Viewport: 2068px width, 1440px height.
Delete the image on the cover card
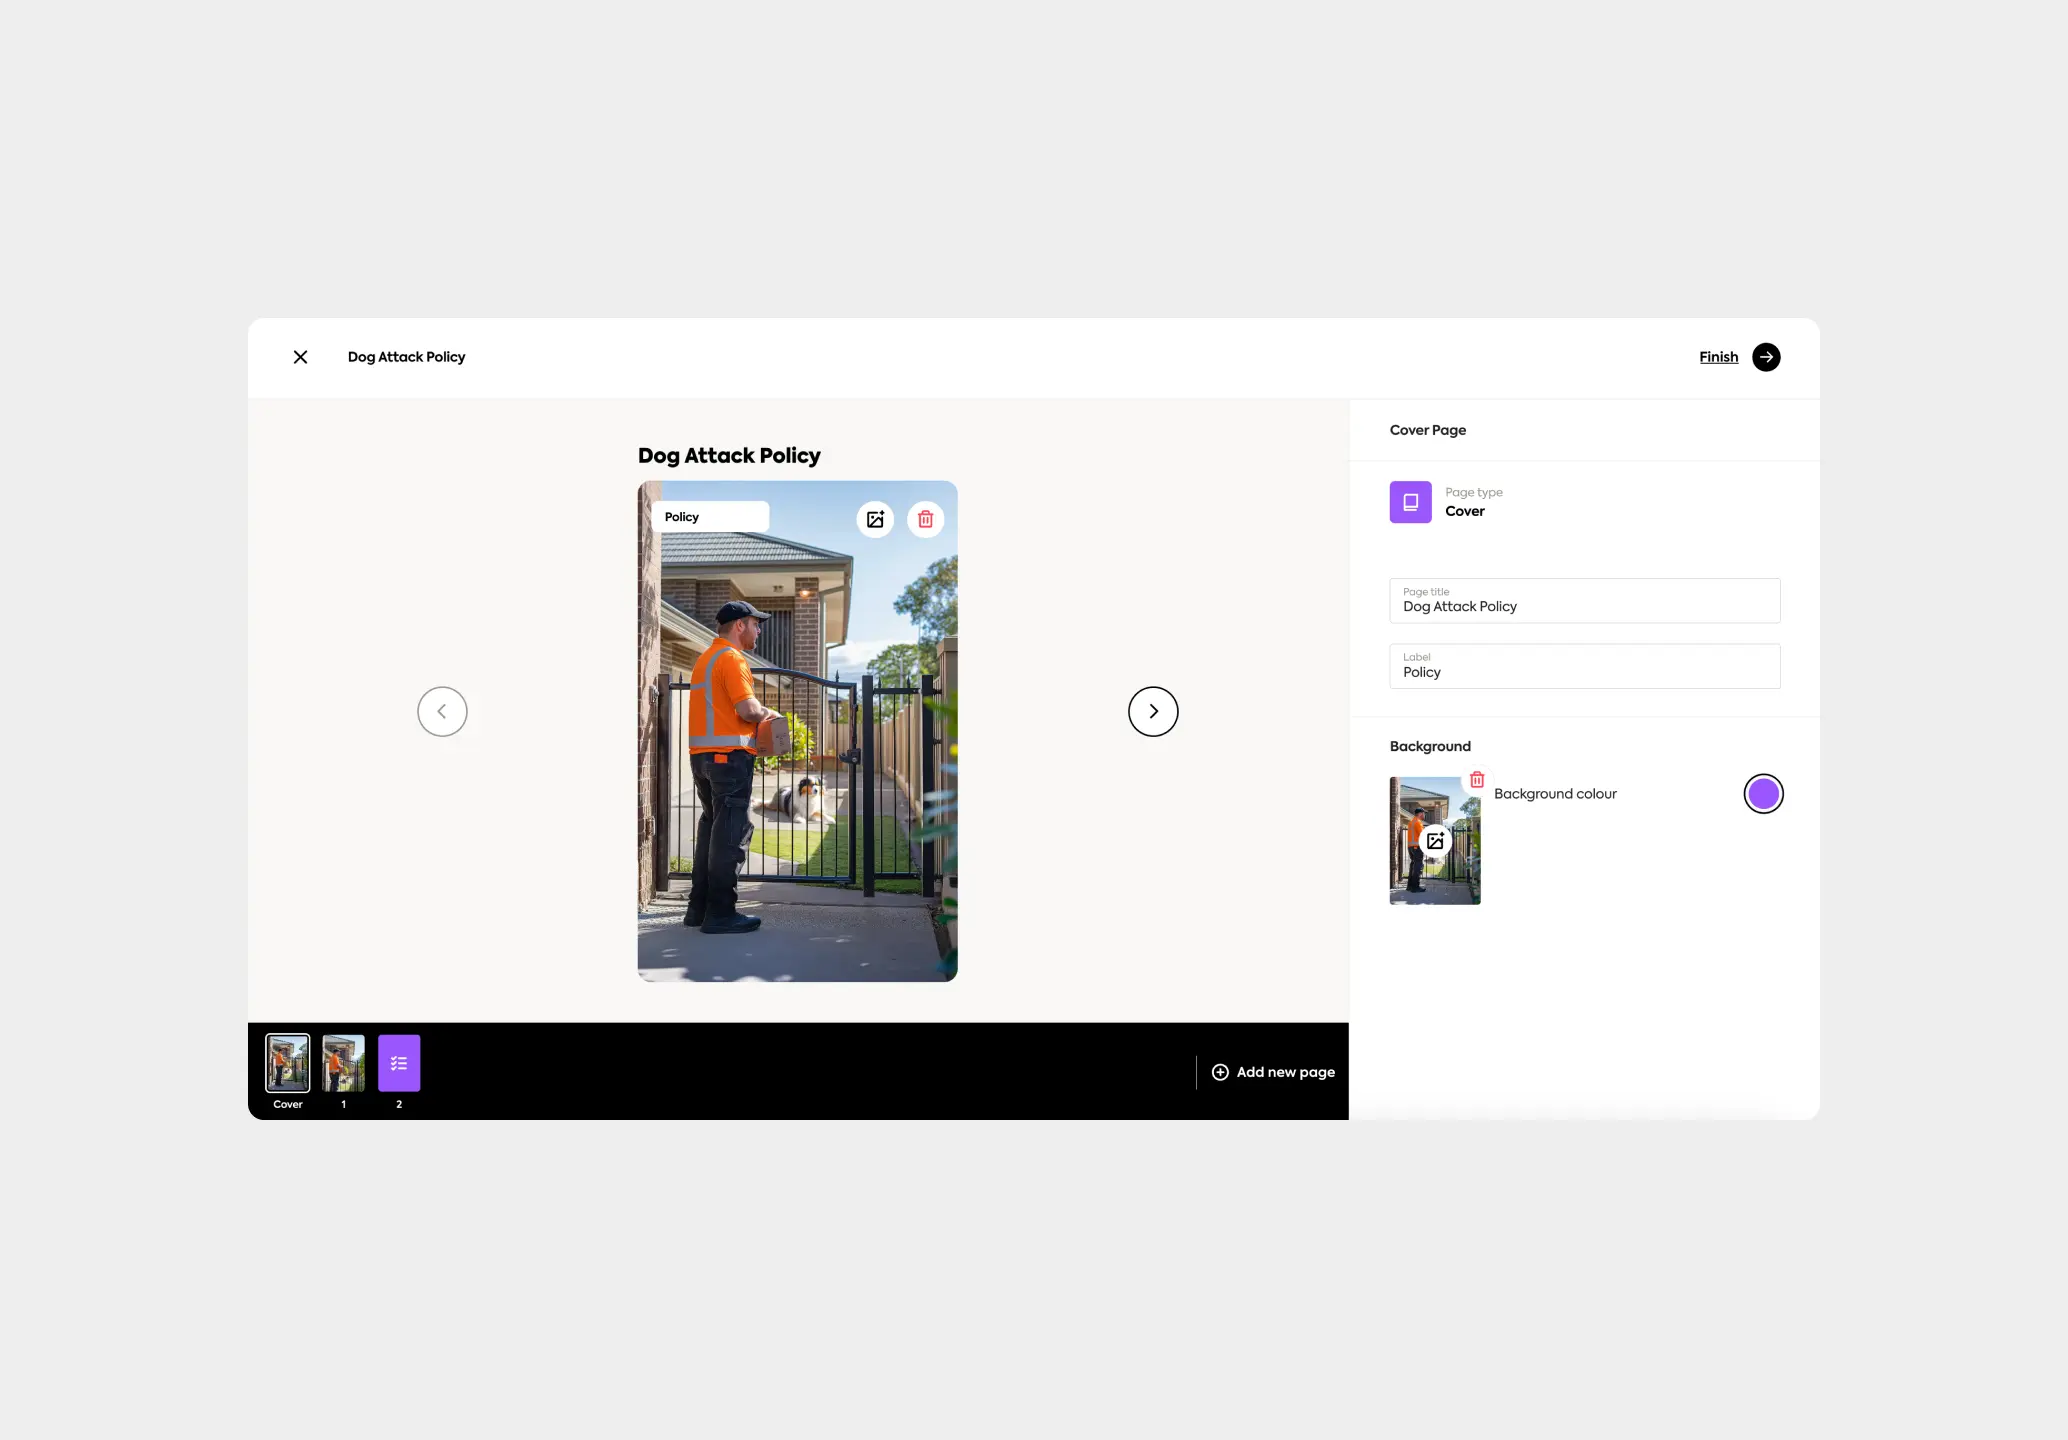[925, 519]
